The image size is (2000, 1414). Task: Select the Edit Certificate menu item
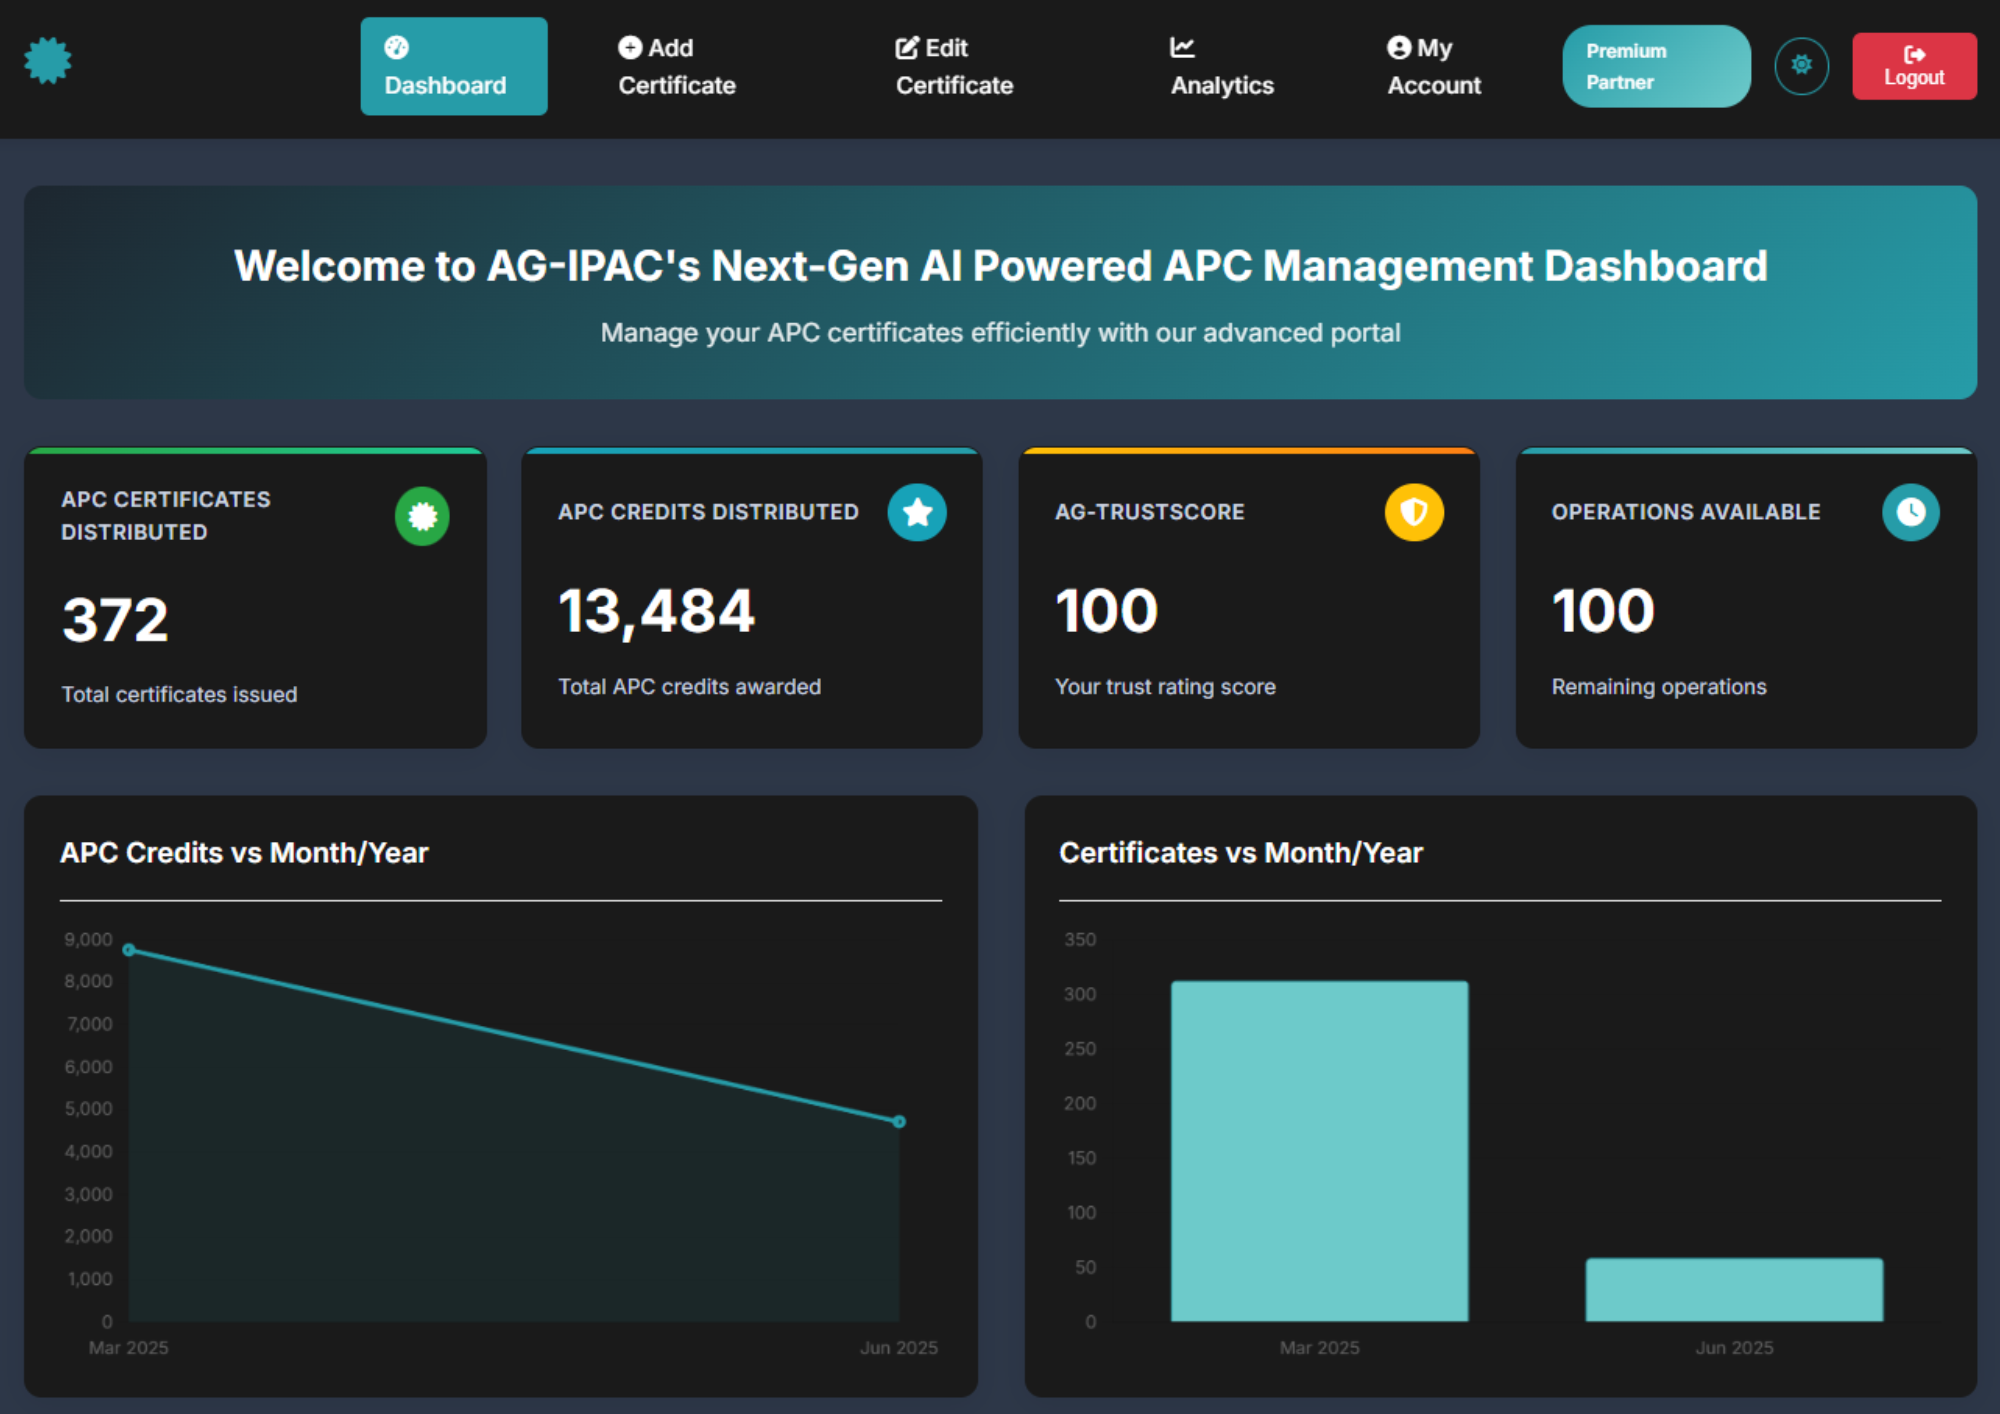[951, 66]
